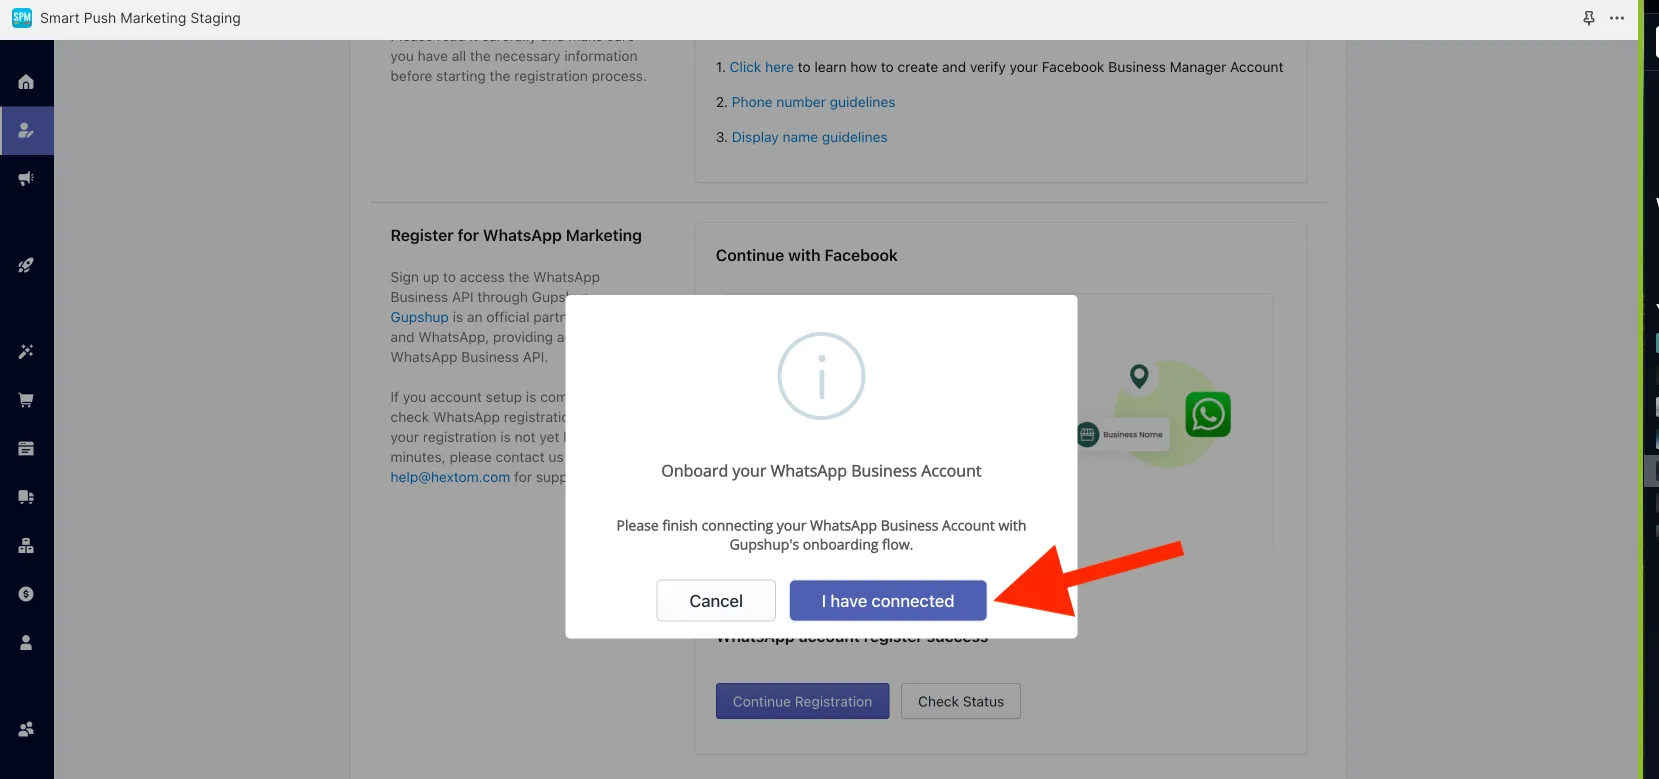The width and height of the screenshot is (1659, 779).
Task: Open 'Click here' Facebook Business Manager link
Action: tap(761, 67)
